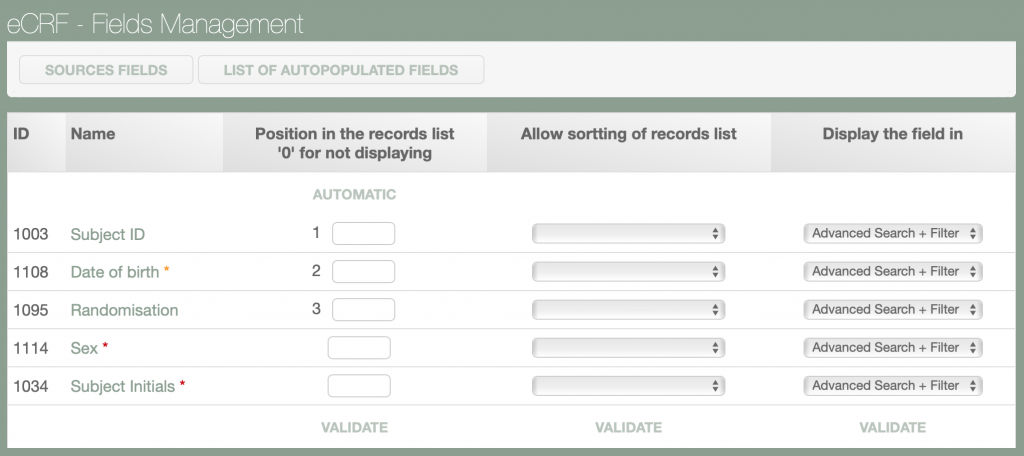Open the Subject ID field link
Image resolution: width=1024 pixels, height=456 pixels.
[x=108, y=234]
